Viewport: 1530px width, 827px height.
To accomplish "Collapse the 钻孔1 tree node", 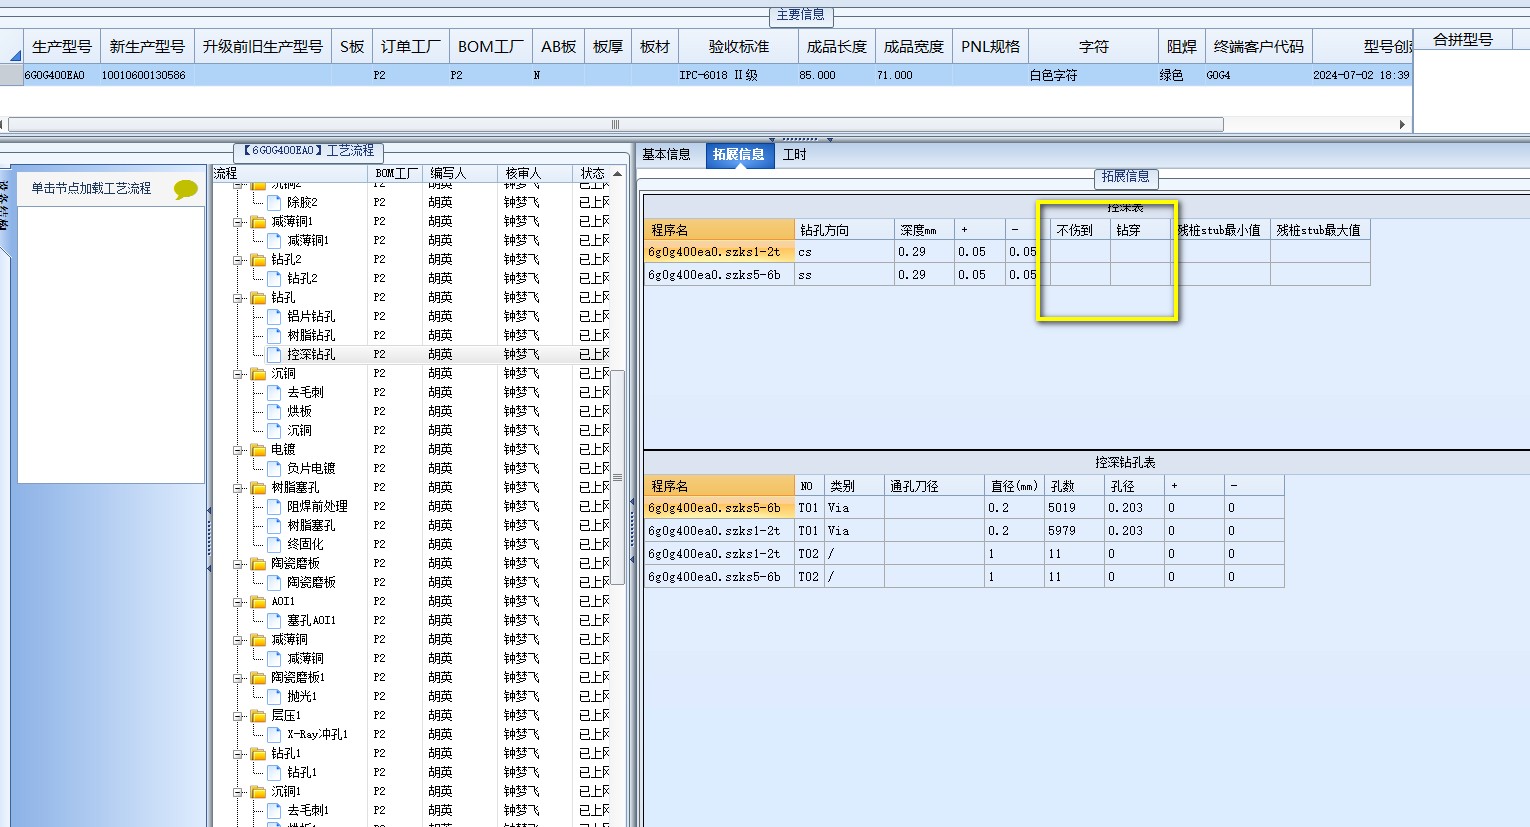I will (239, 754).
